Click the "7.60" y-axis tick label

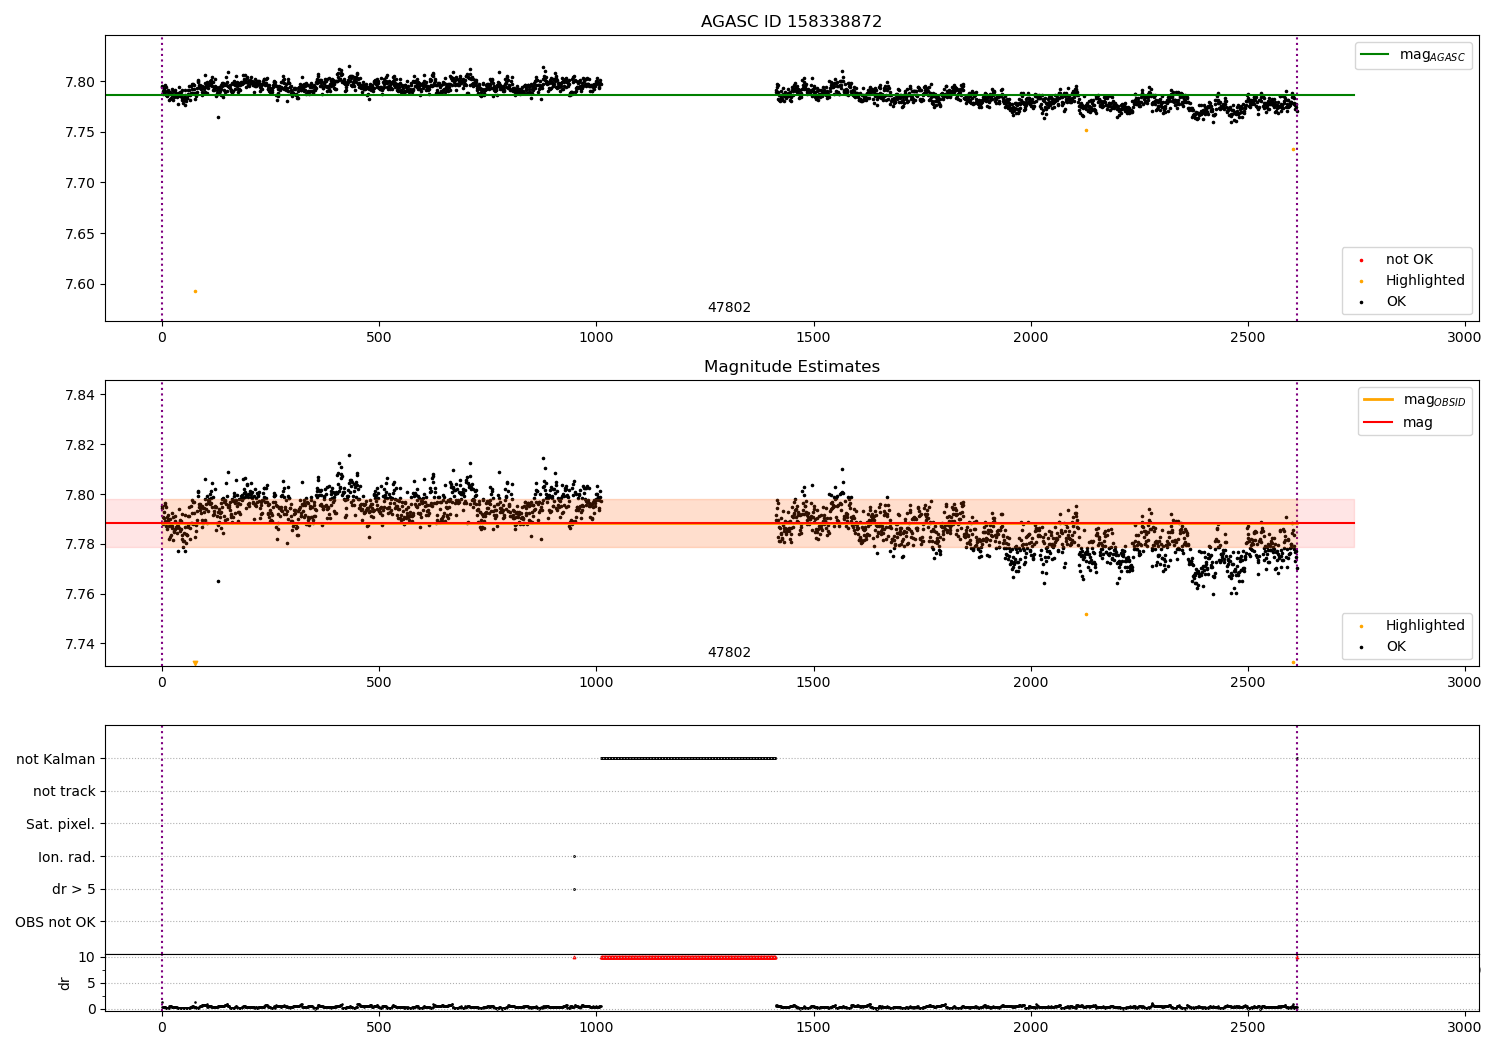point(81,285)
